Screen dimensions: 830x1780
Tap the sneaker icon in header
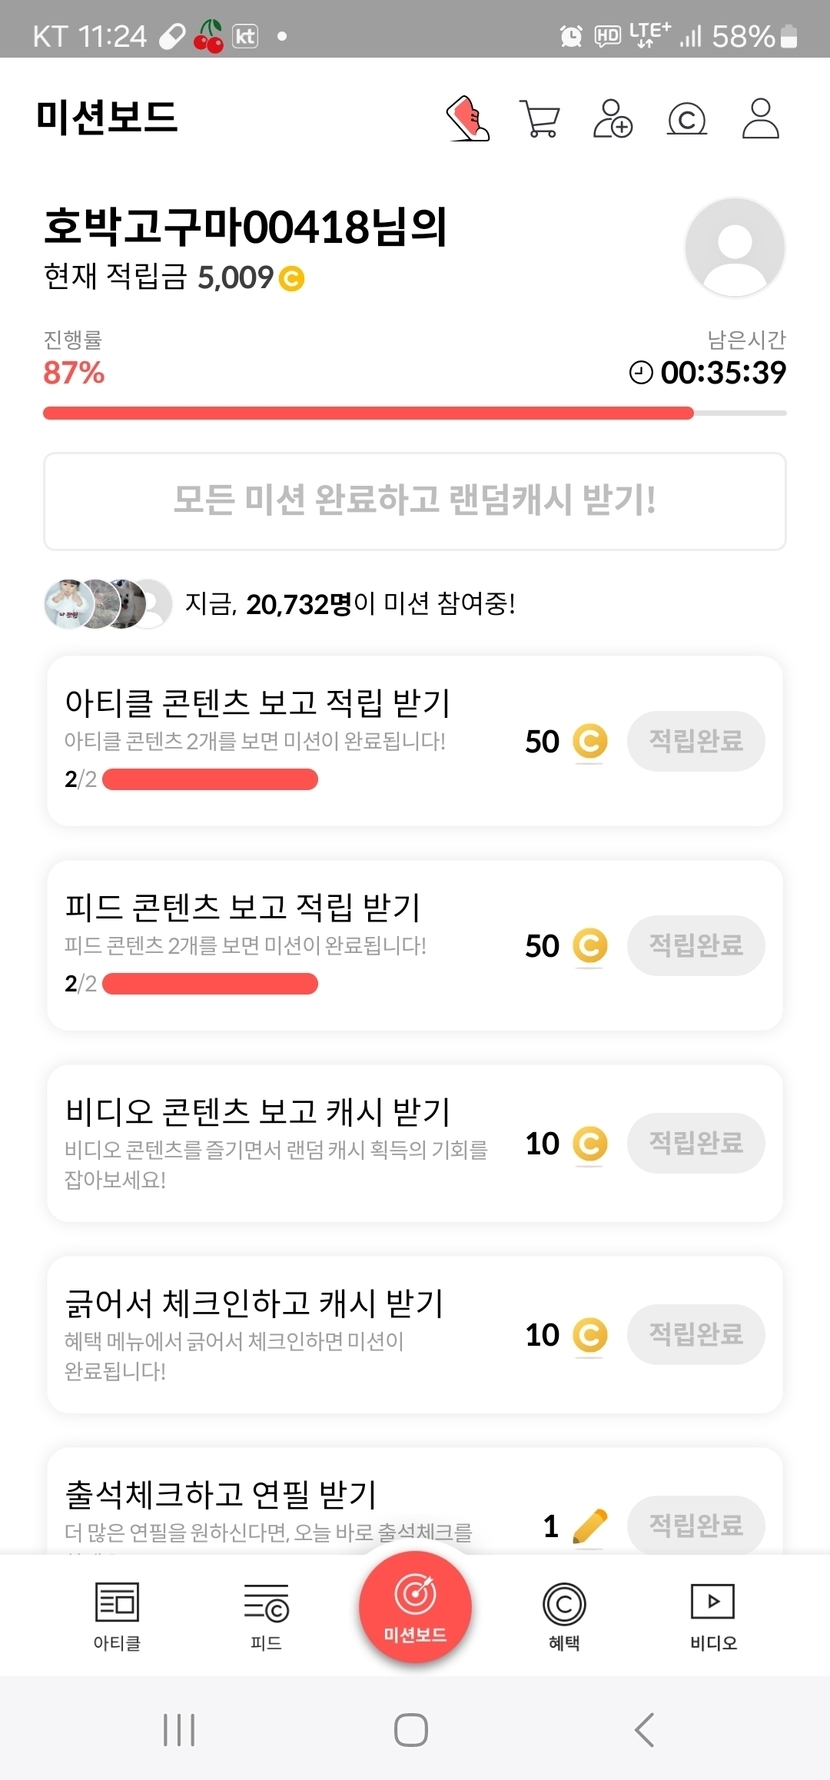coord(467,119)
